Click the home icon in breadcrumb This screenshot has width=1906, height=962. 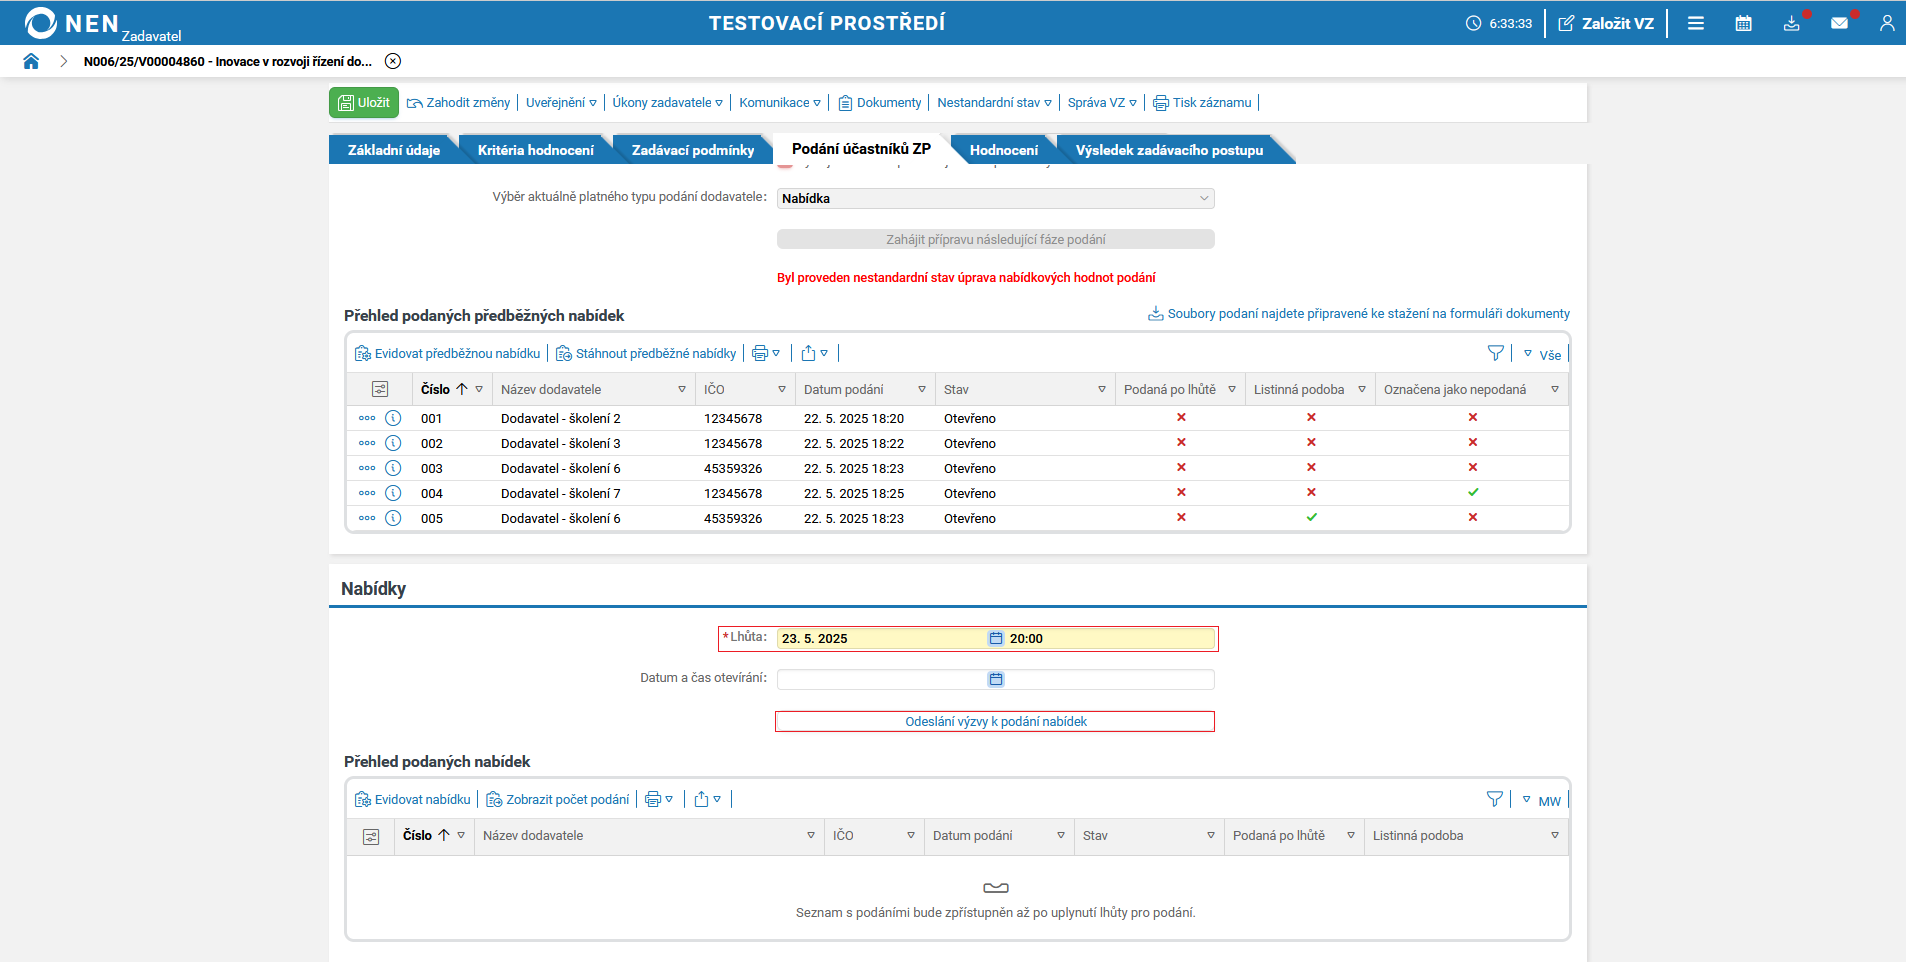(x=31, y=62)
